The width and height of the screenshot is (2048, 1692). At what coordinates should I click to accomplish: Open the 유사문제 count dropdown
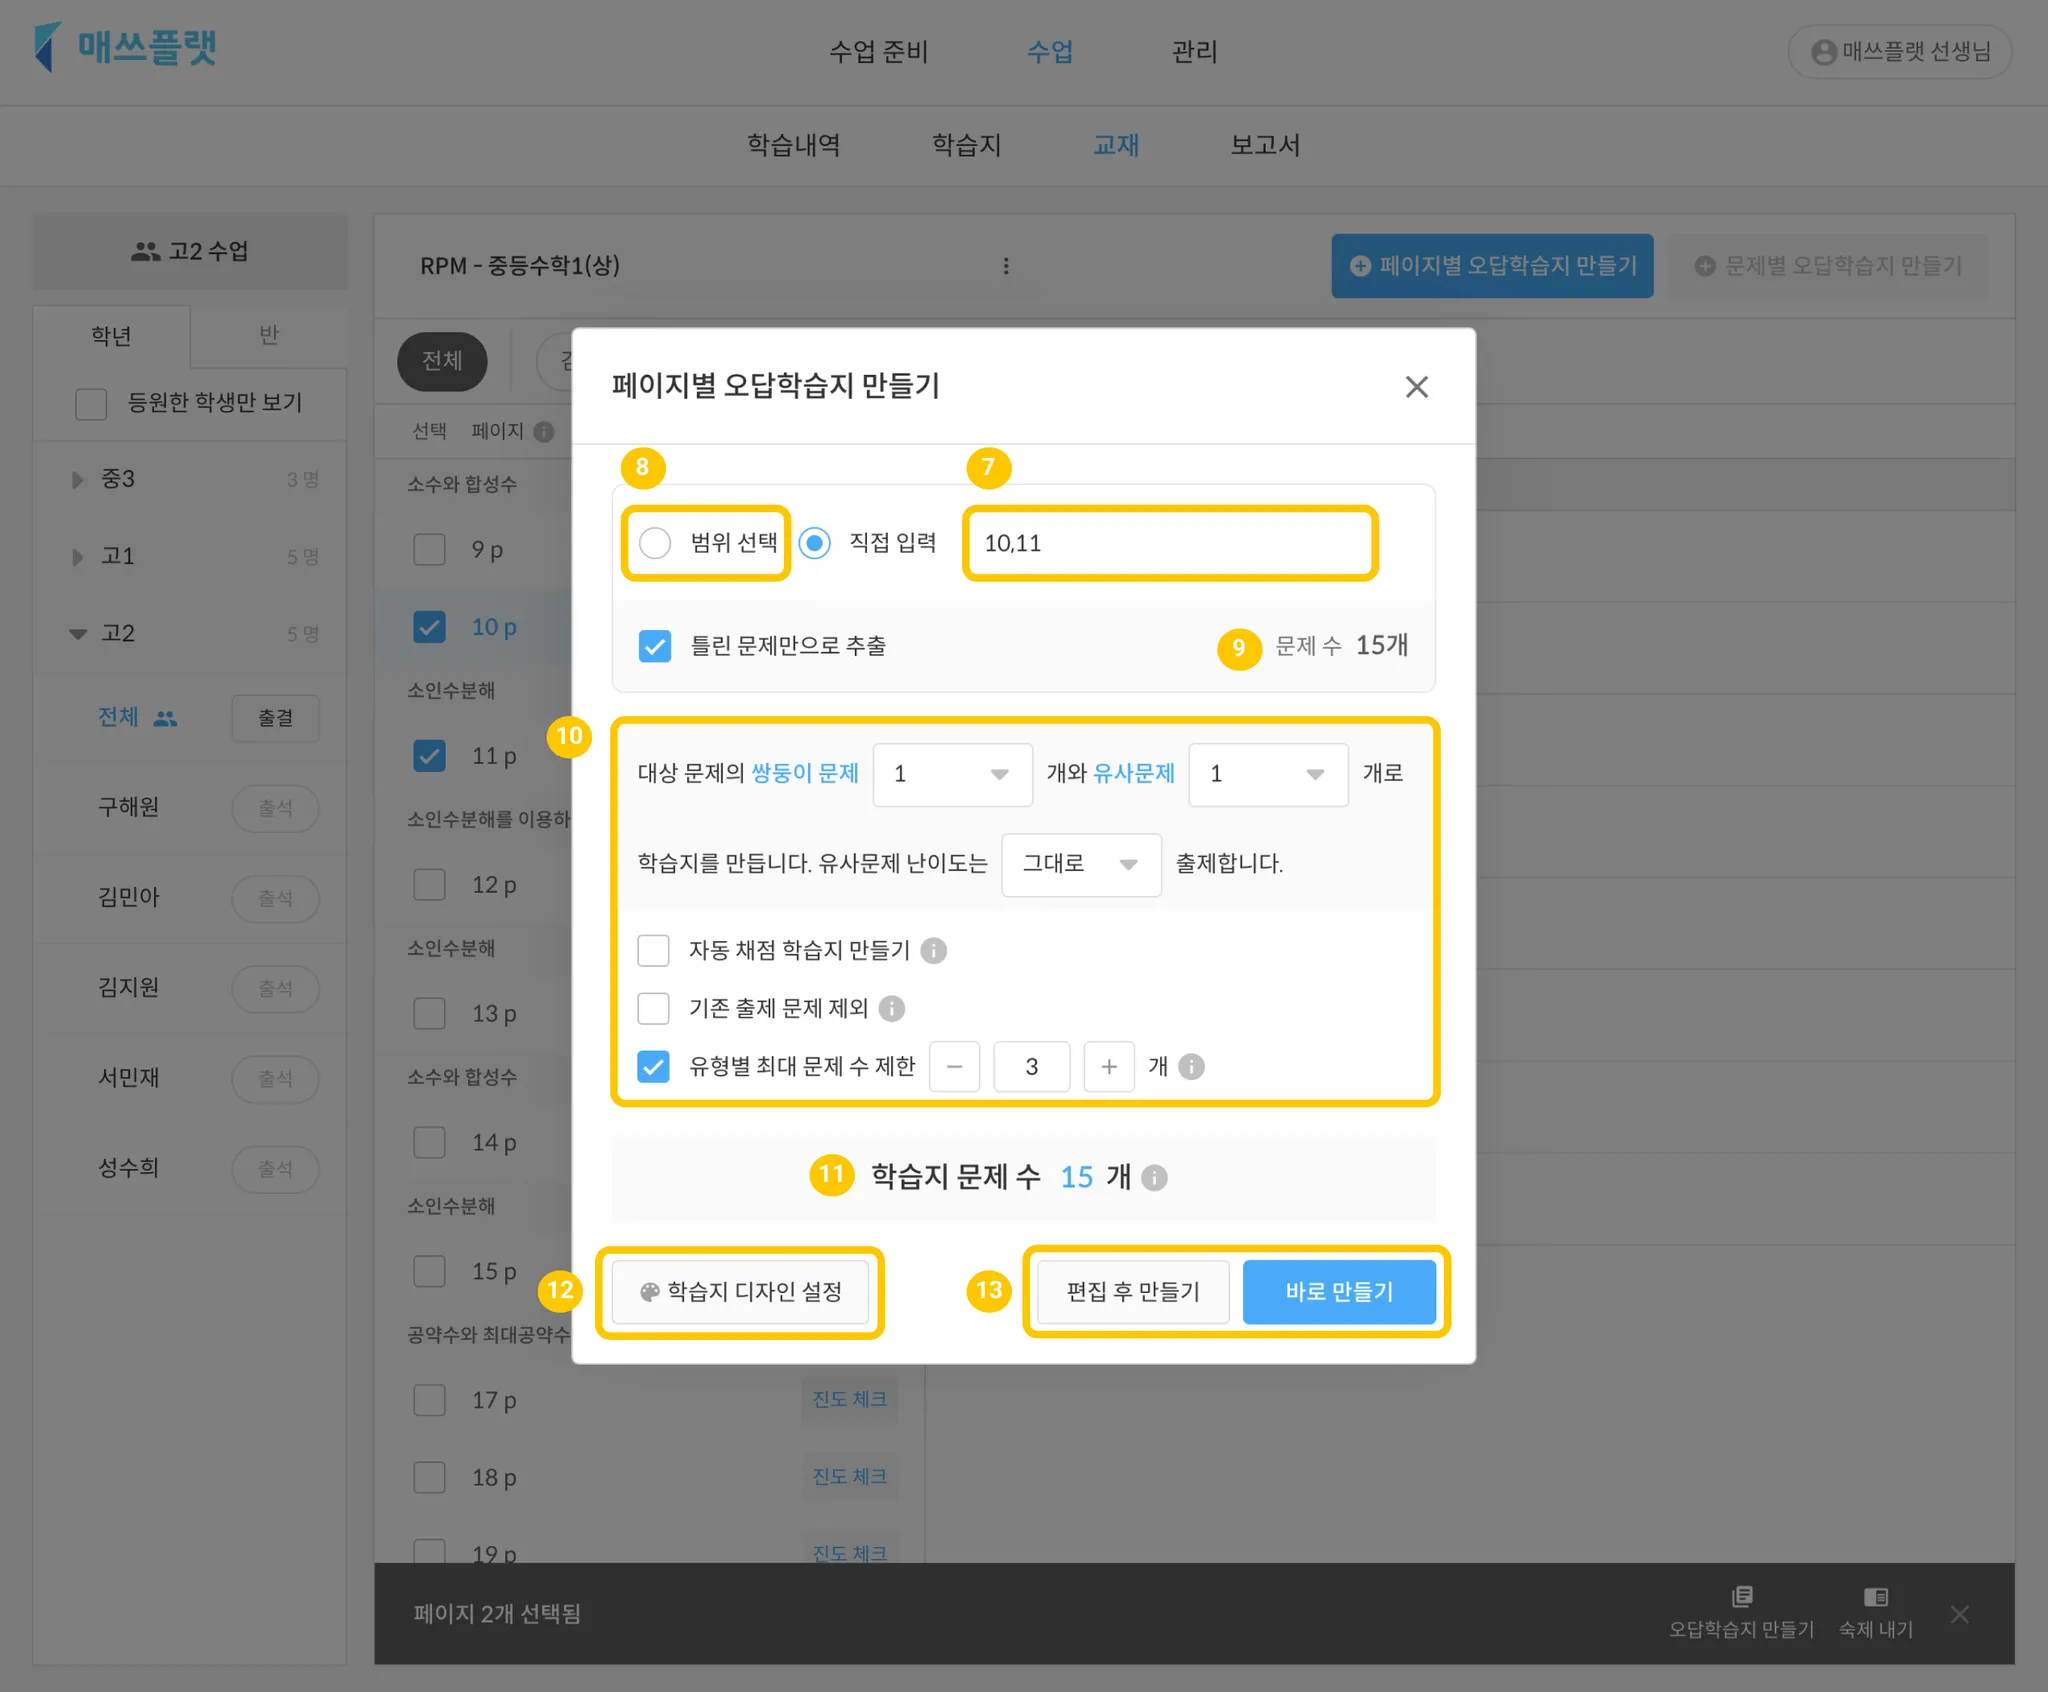pyautogui.click(x=1267, y=774)
